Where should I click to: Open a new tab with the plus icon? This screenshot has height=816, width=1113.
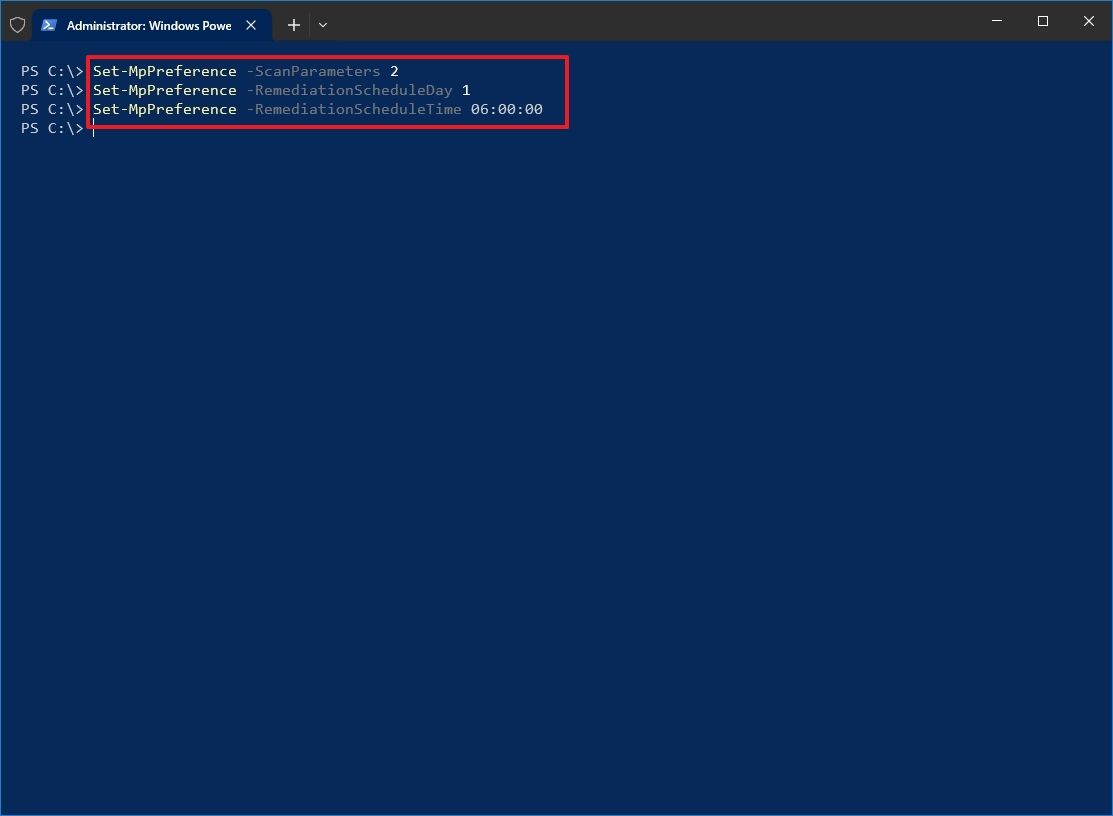pos(293,24)
